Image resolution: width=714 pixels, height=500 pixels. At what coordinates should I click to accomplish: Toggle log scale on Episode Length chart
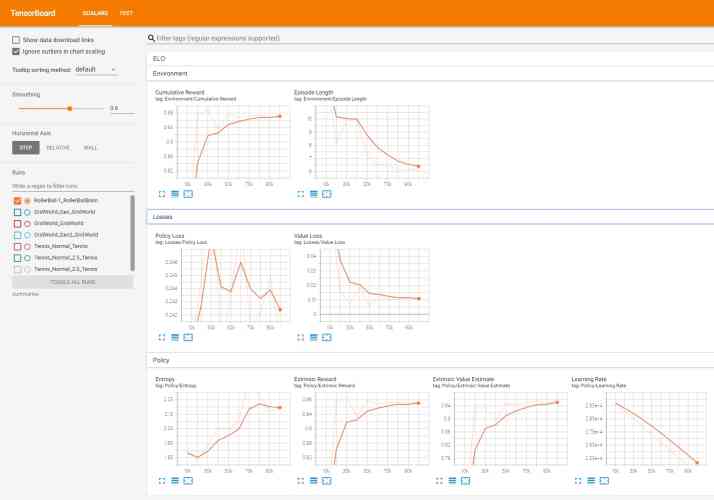coord(314,194)
